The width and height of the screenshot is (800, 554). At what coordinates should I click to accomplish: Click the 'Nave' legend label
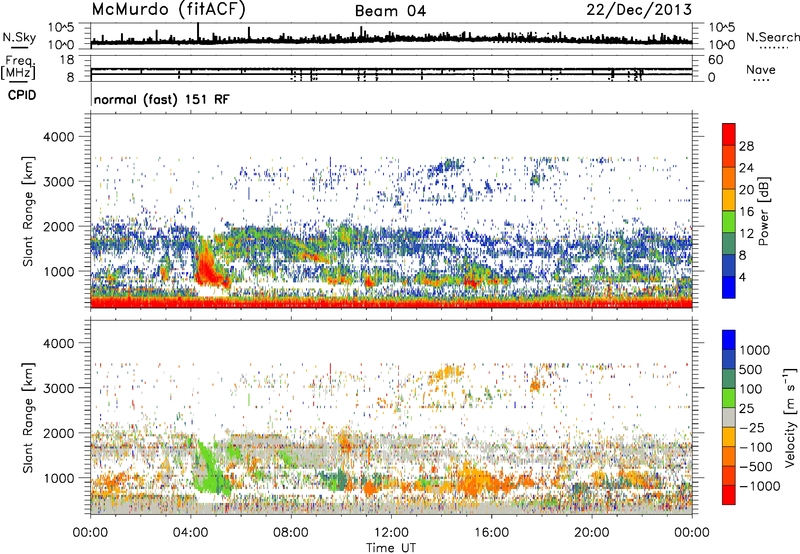761,70
